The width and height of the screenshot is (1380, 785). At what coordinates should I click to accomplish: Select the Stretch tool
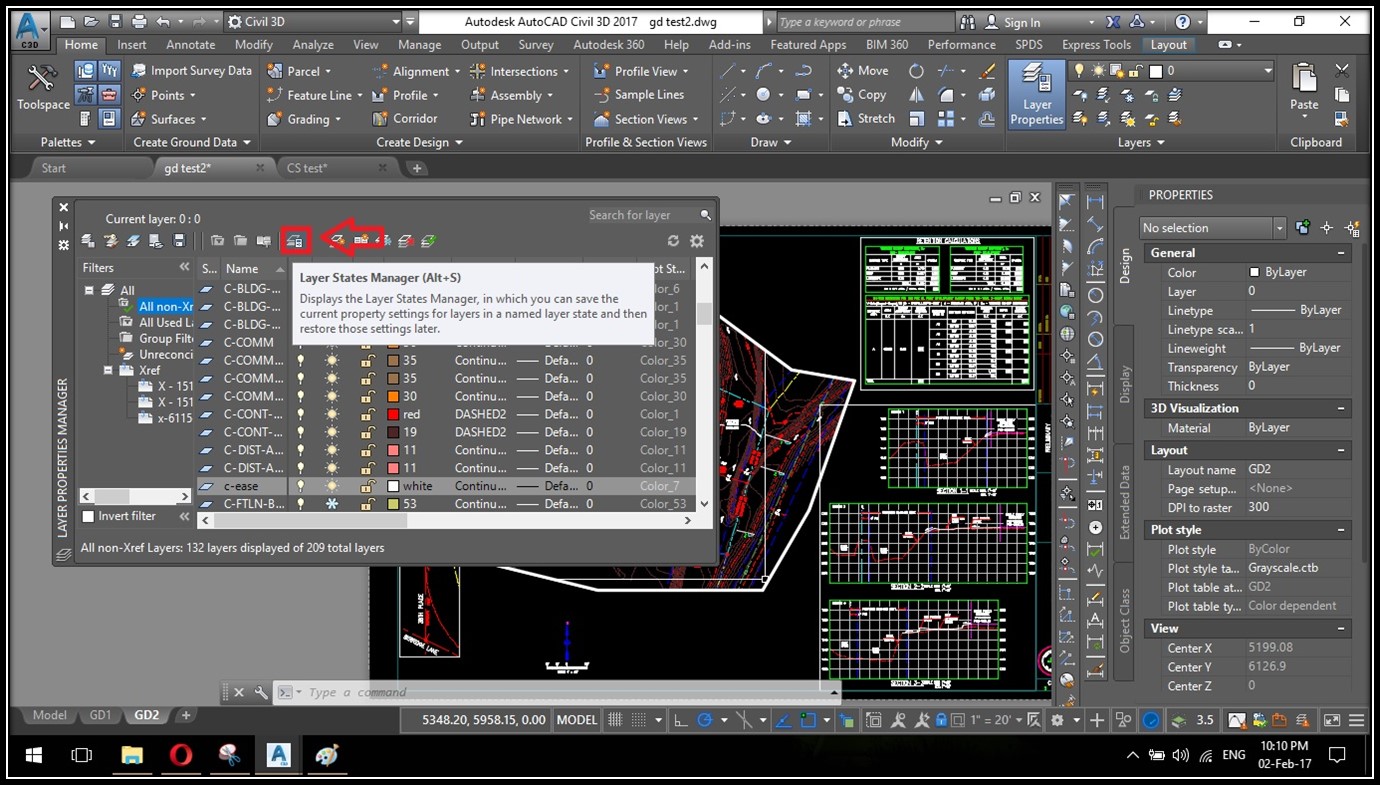(865, 118)
